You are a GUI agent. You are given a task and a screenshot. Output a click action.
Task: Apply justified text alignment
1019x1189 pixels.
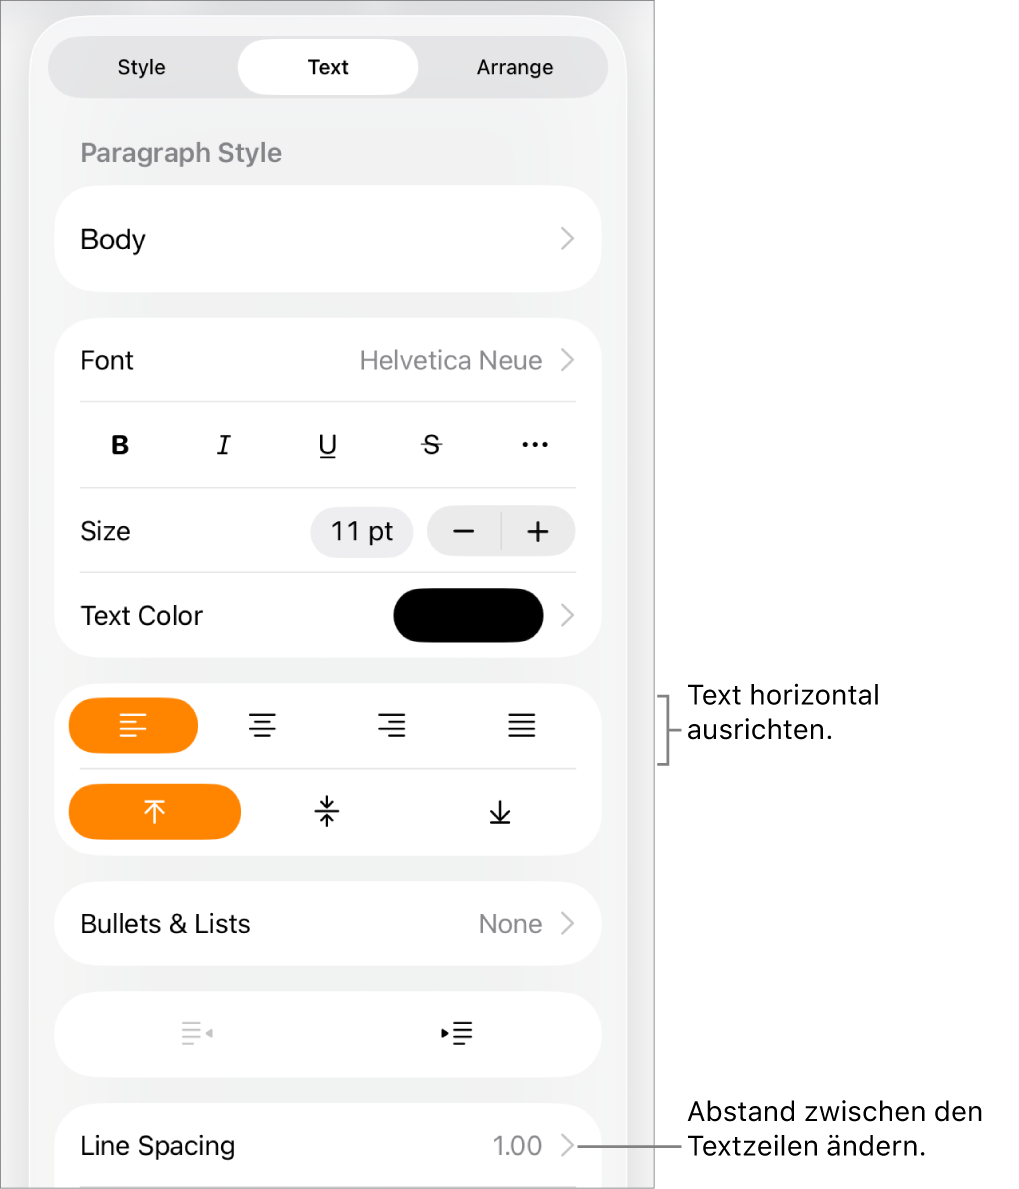point(521,725)
